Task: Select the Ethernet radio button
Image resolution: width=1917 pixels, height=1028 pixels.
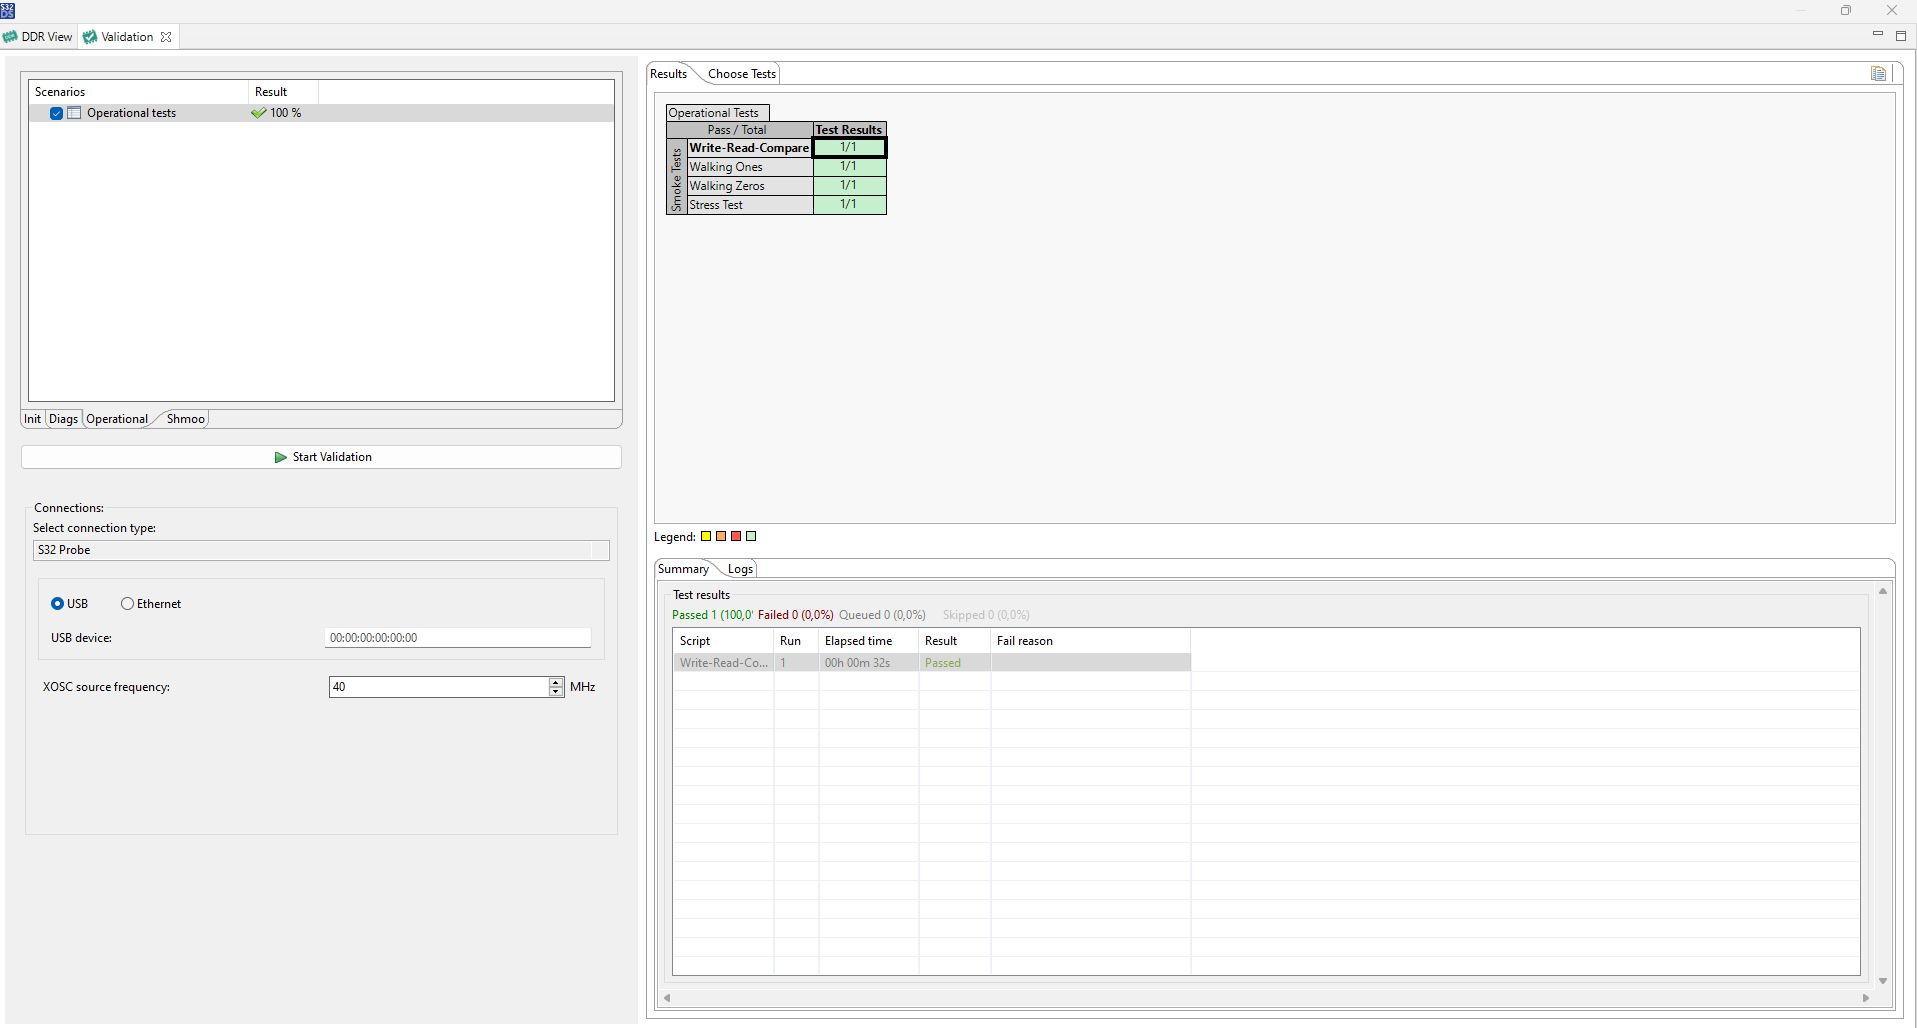Action: pyautogui.click(x=127, y=603)
